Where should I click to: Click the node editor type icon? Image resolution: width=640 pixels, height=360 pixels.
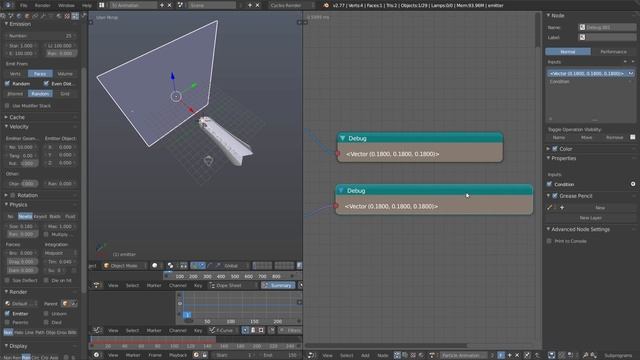click(x=311, y=356)
